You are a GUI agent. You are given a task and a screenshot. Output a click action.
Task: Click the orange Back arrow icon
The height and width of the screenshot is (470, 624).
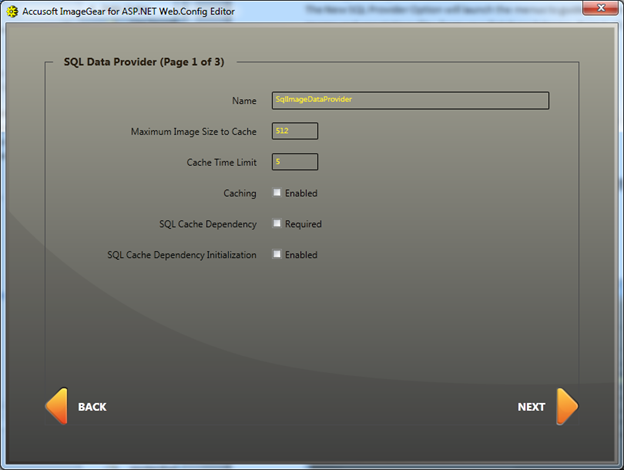pyautogui.click(x=56, y=407)
